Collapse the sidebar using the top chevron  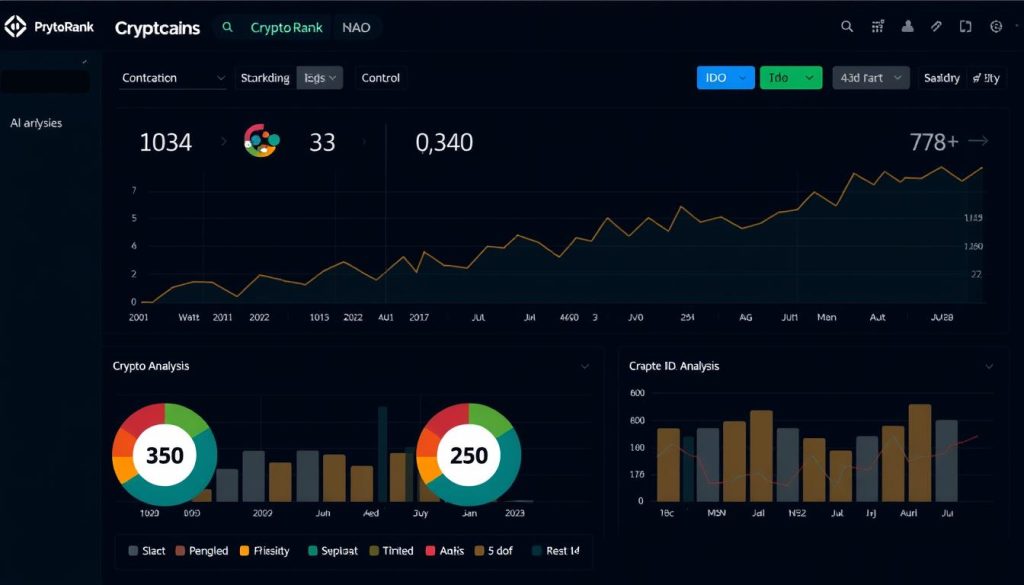tap(84, 61)
